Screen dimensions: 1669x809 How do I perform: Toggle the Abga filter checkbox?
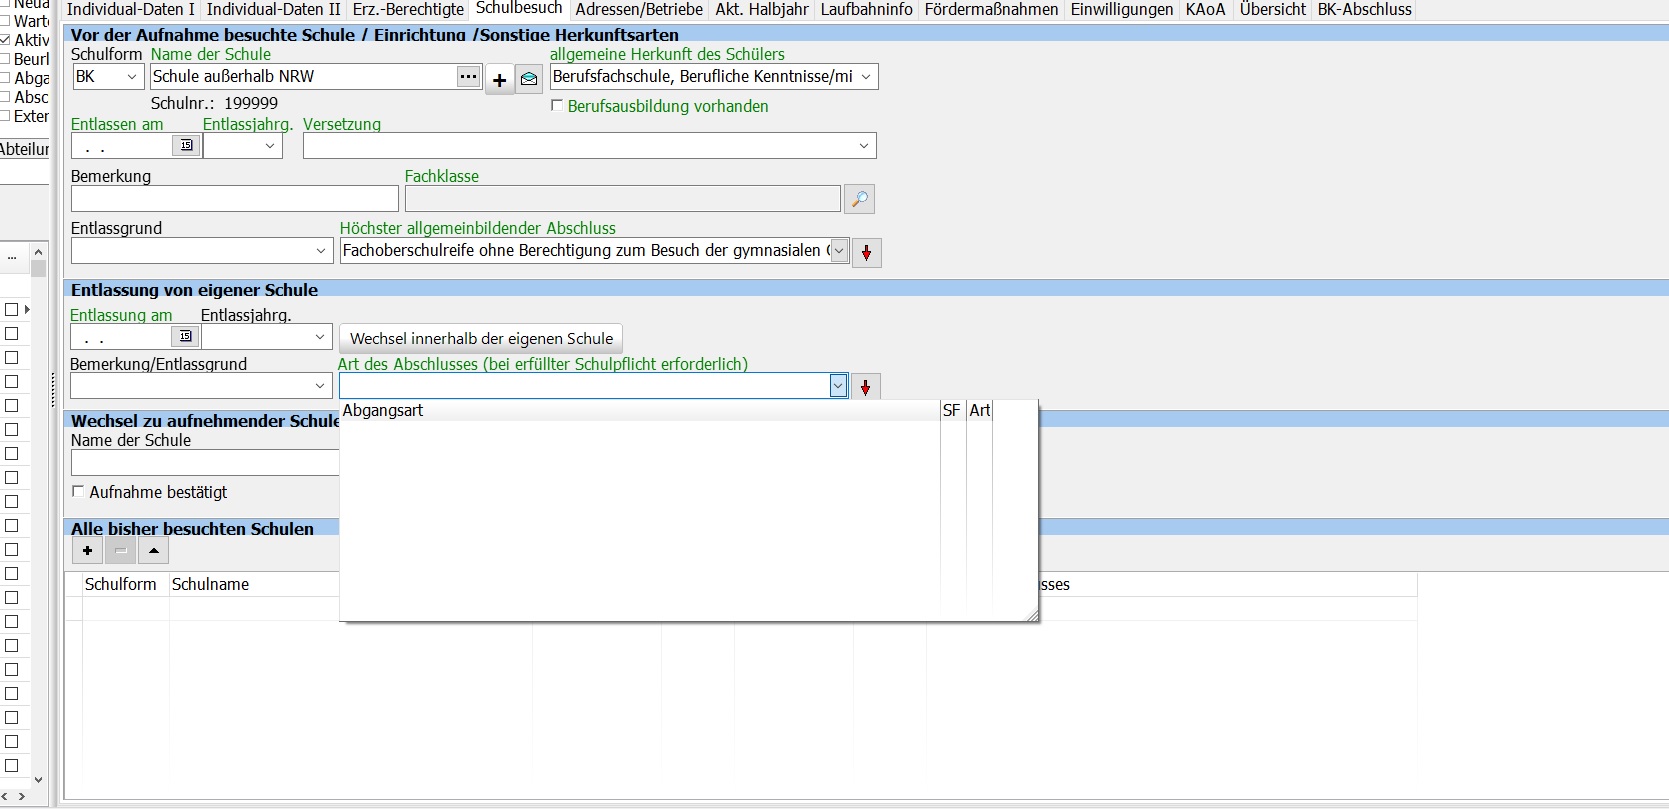coord(6,78)
